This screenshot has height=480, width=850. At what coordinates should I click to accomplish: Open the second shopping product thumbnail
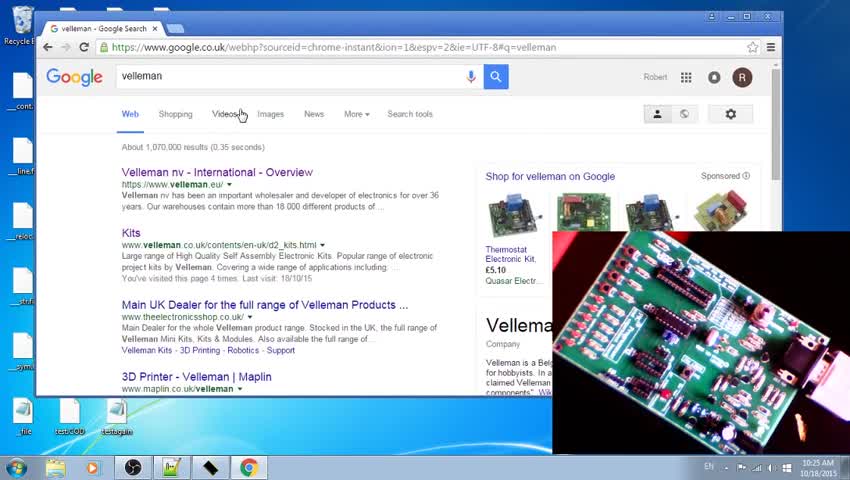(x=583, y=212)
